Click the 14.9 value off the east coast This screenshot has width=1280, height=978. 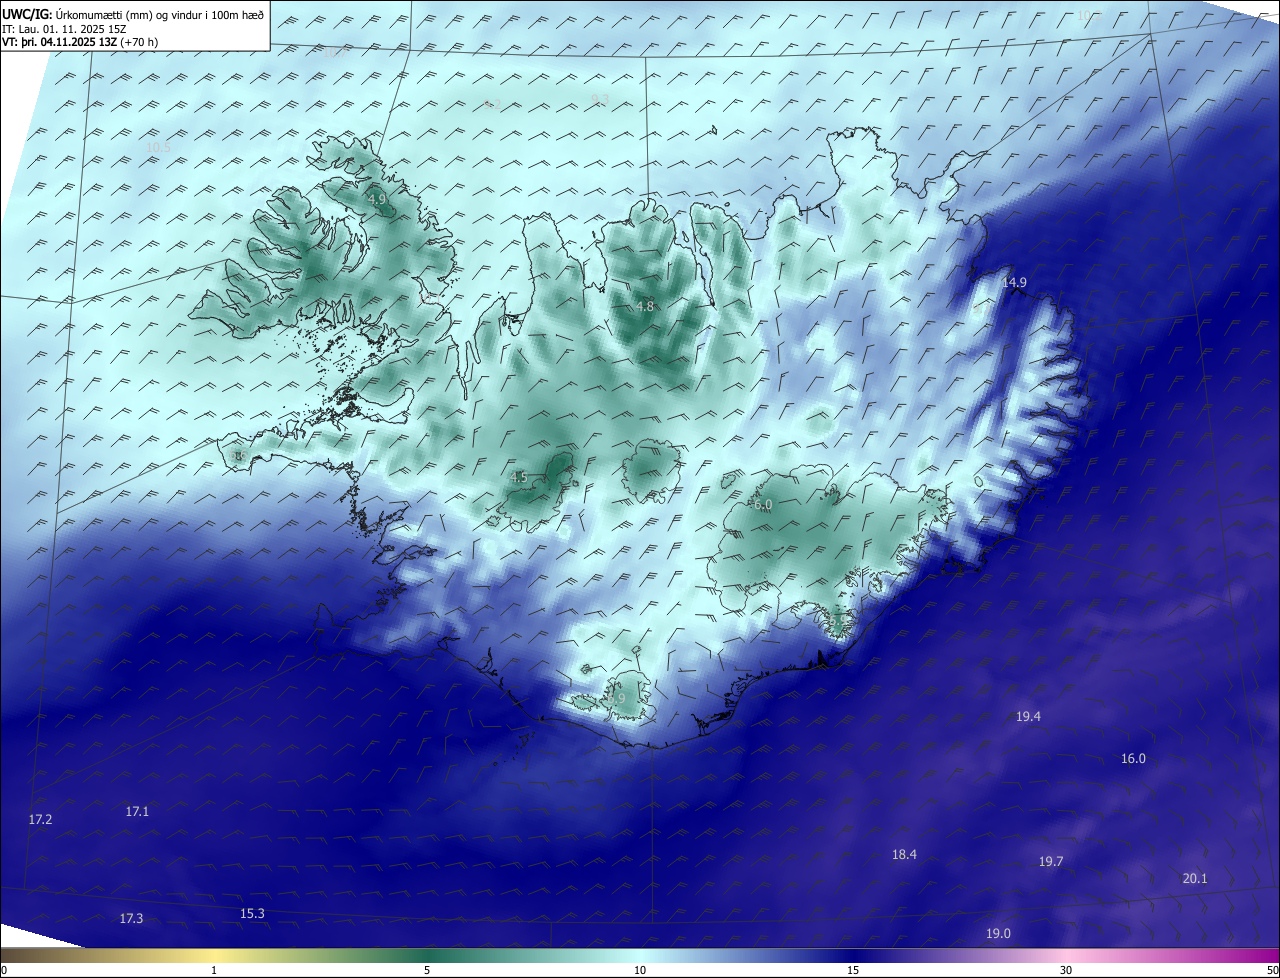1014,283
